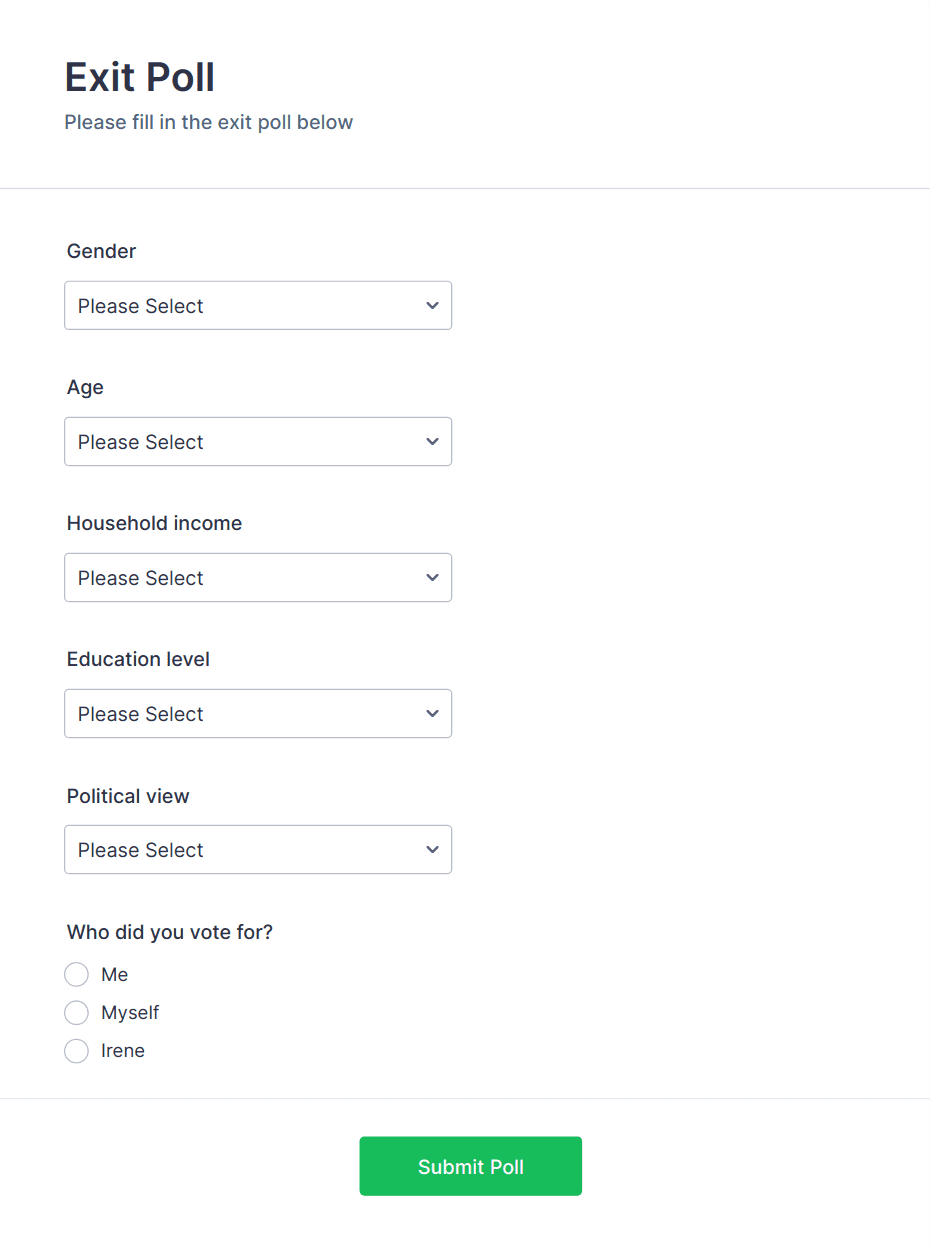
Task: Click the Please Select text in the Gender dropdown
Action: tap(140, 305)
